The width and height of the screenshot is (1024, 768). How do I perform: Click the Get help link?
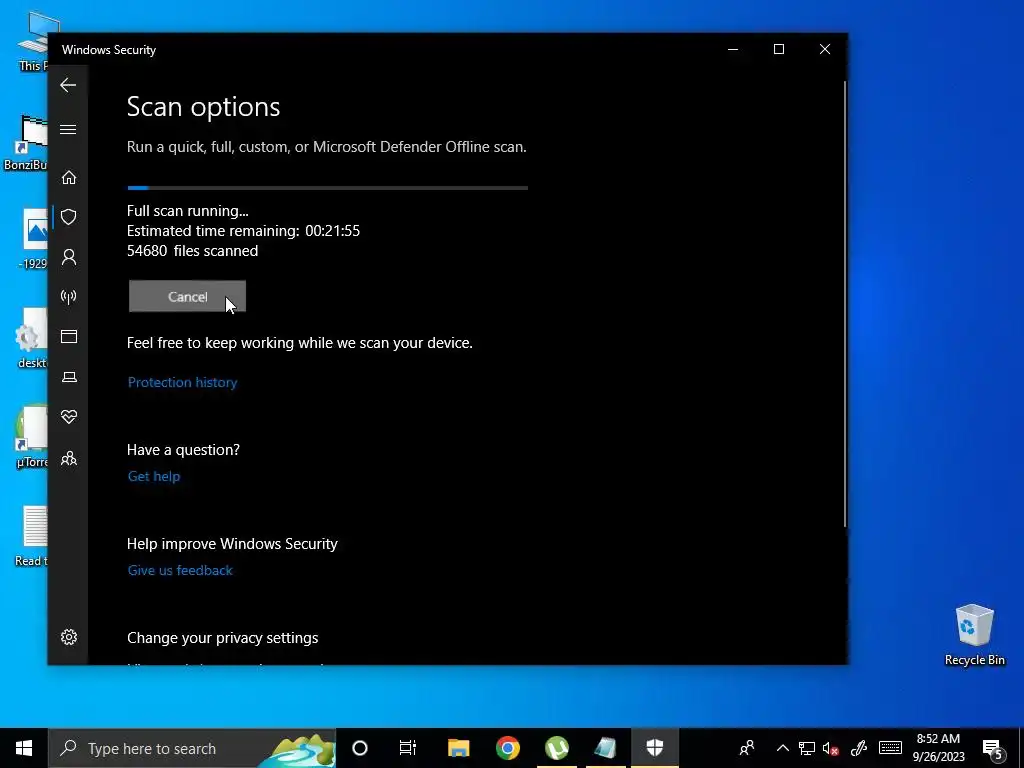pyautogui.click(x=153, y=476)
